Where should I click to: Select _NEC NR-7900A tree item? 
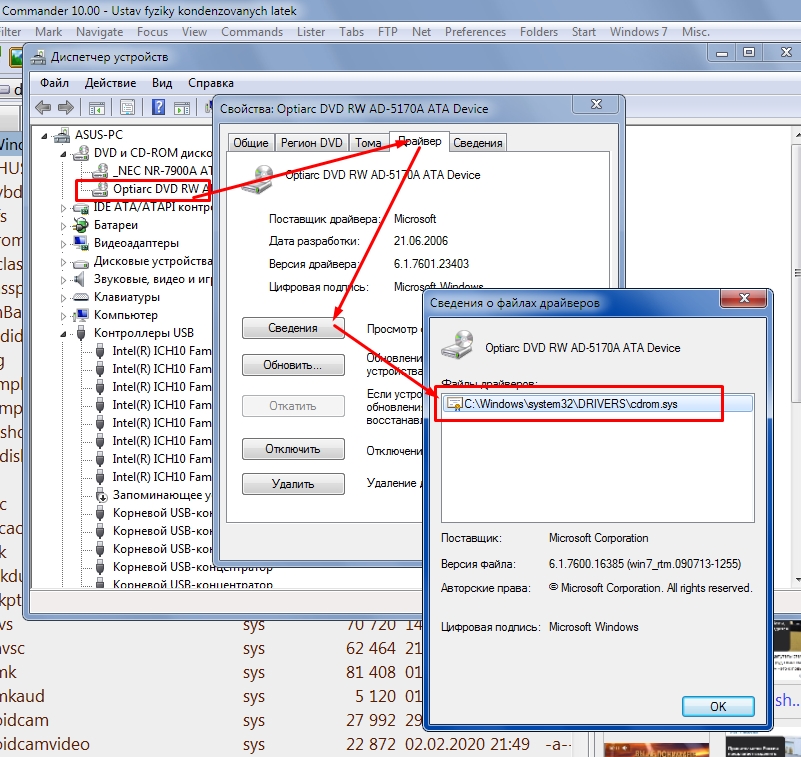pyautogui.click(x=162, y=171)
